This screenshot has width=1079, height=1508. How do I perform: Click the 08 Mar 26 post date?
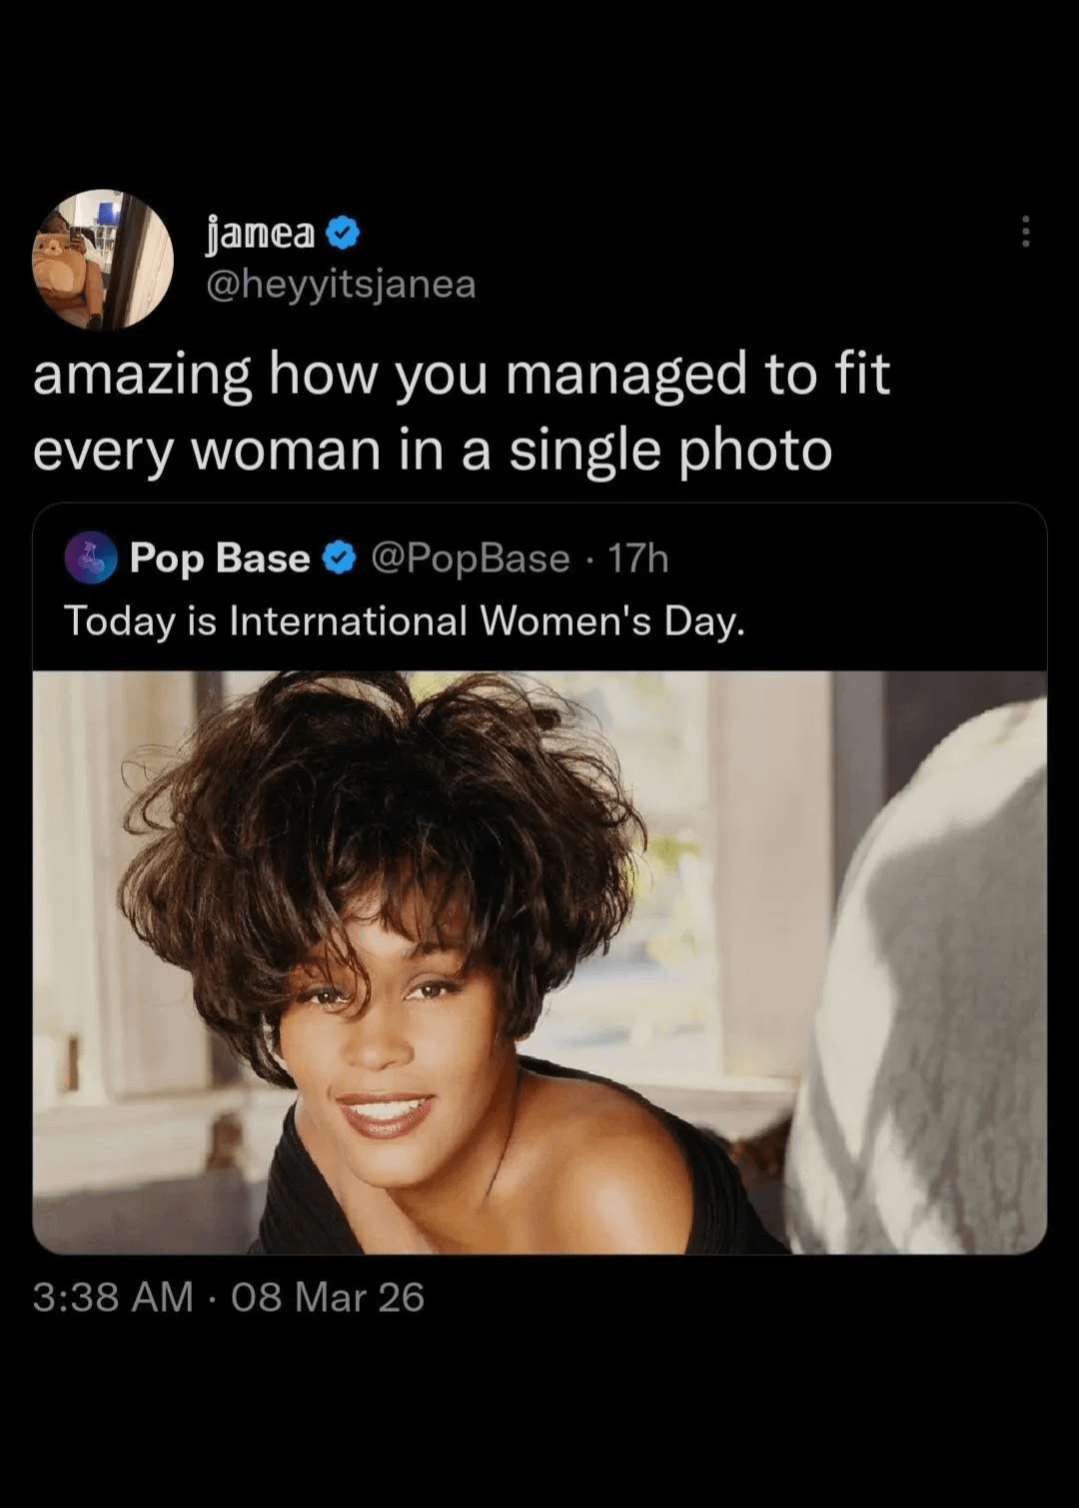point(328,1297)
